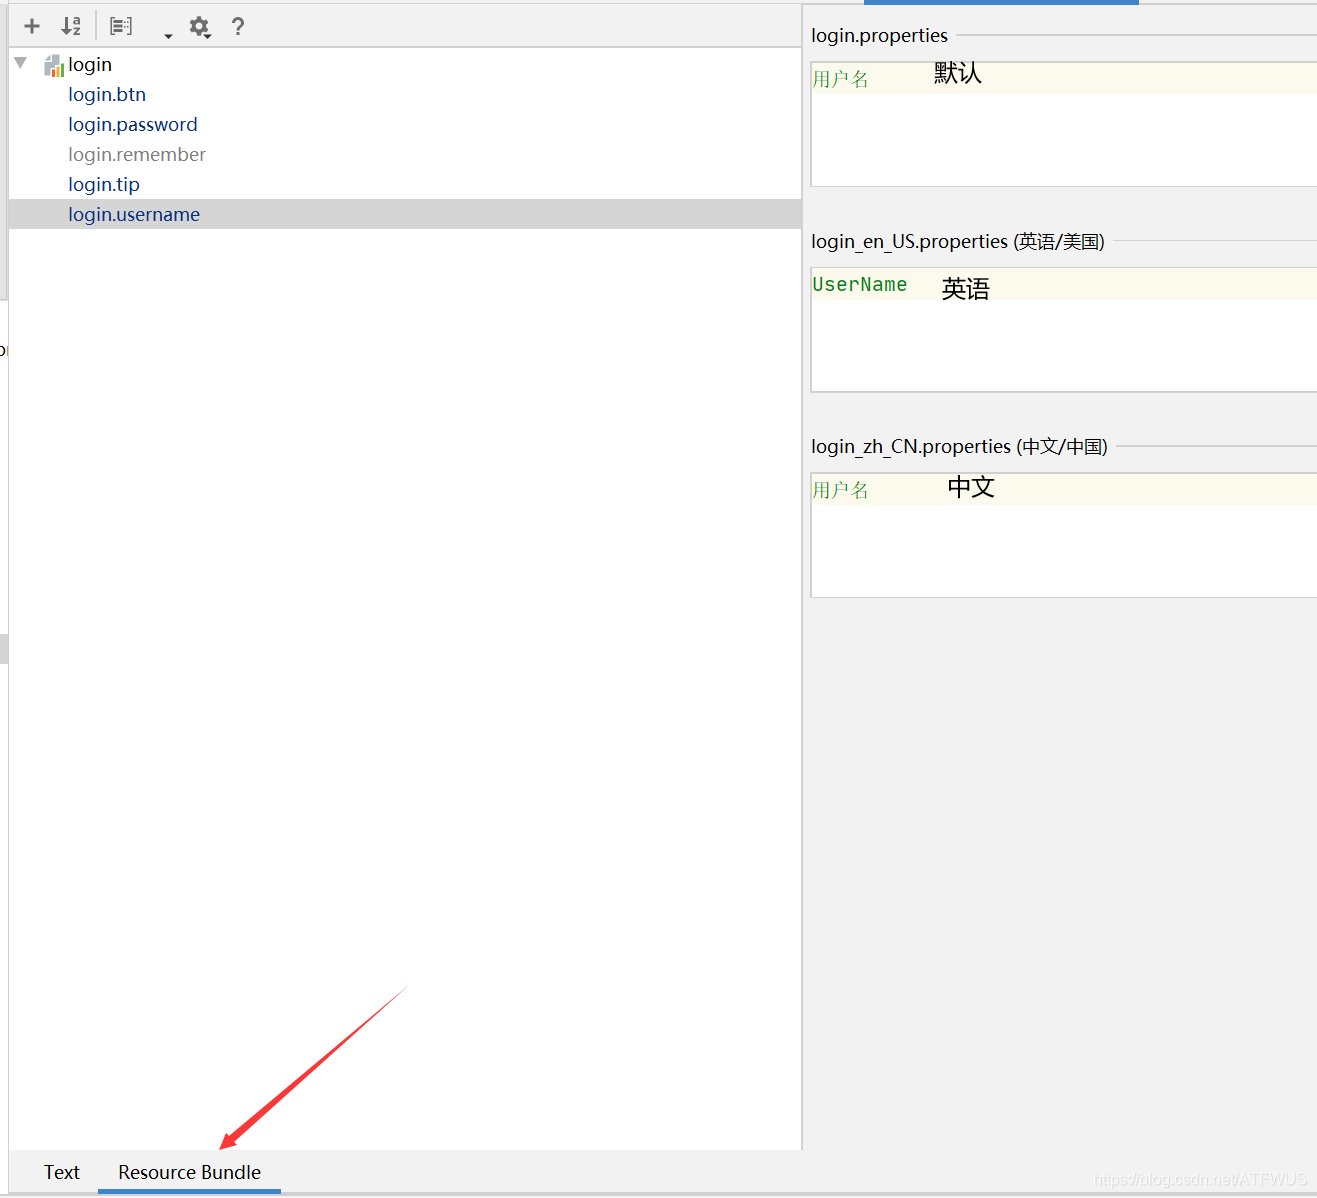This screenshot has height=1198, width=1317.
Task: Switch to the Text tab
Action: (x=62, y=1172)
